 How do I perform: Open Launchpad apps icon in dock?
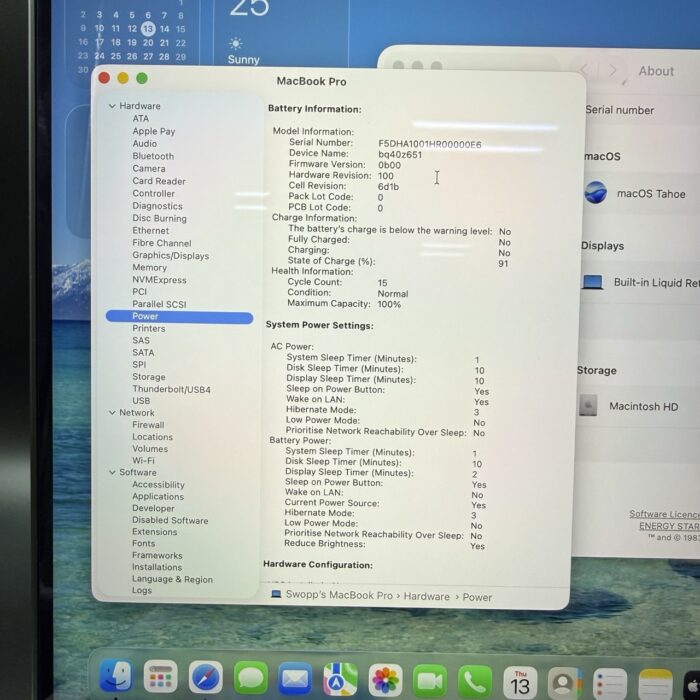point(160,677)
